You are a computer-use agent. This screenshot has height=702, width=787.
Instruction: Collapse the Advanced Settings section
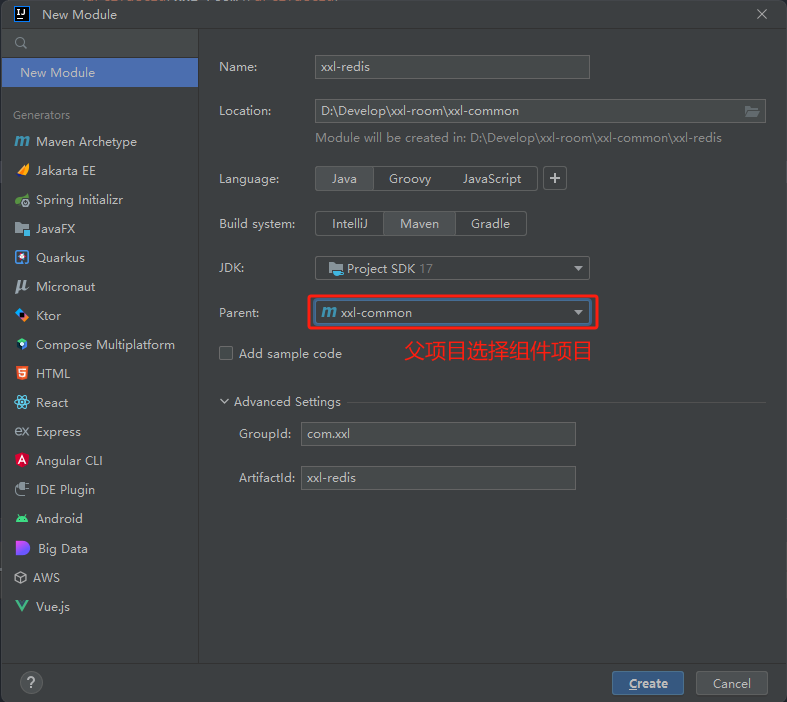tap(224, 401)
